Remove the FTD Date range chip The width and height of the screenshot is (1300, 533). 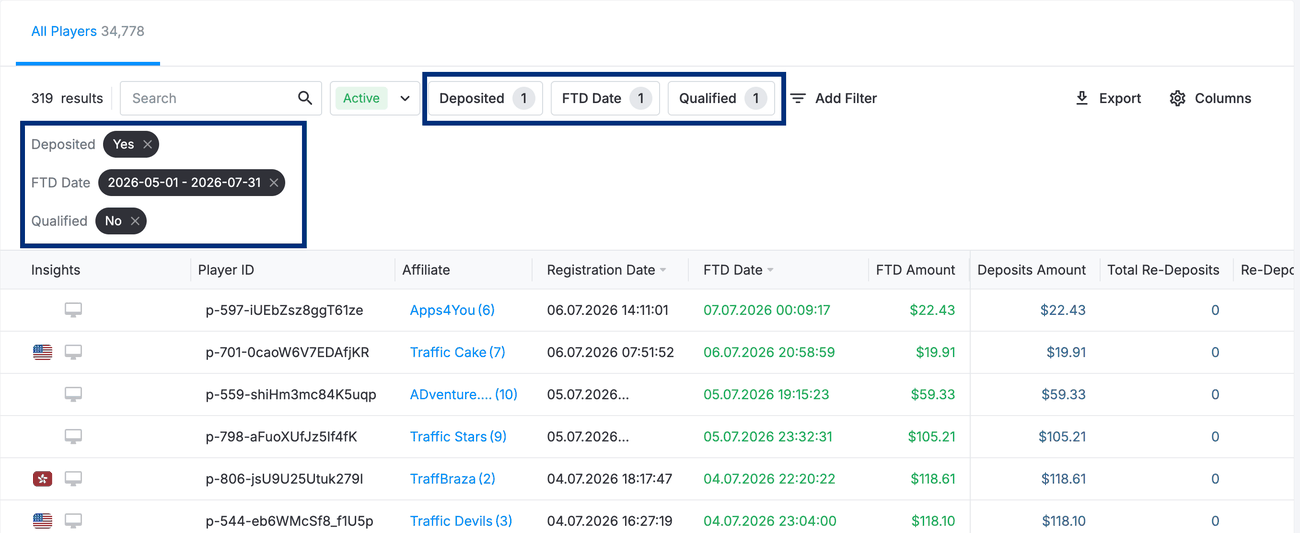pos(274,183)
